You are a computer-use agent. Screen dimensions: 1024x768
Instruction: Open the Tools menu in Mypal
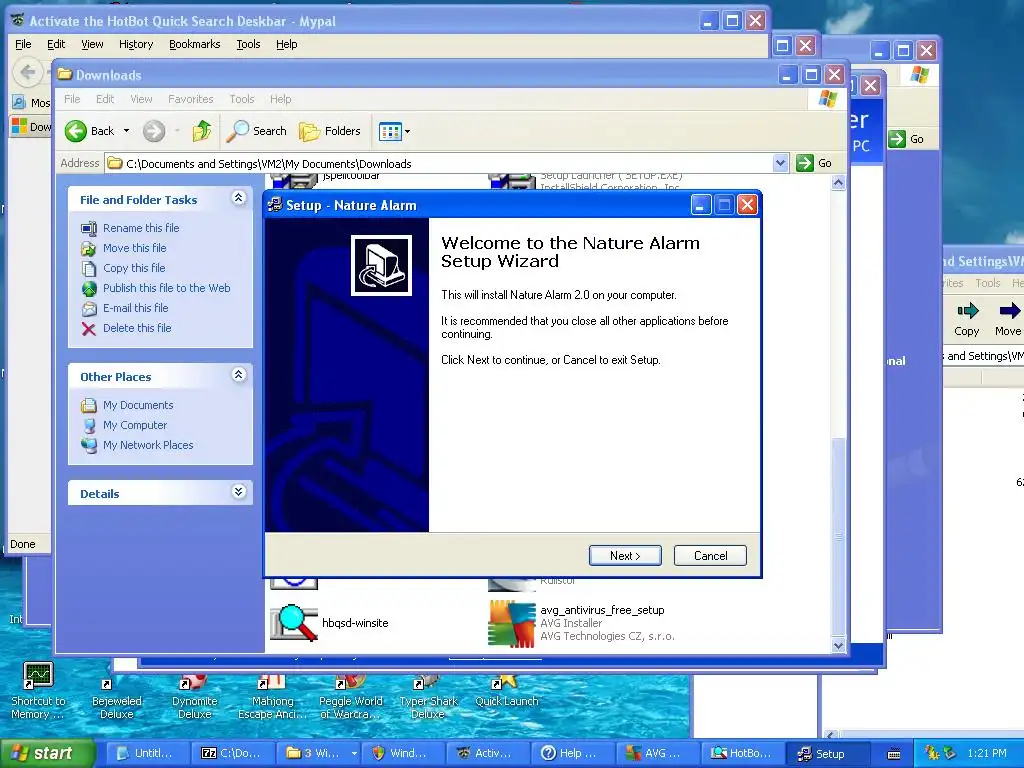(248, 44)
